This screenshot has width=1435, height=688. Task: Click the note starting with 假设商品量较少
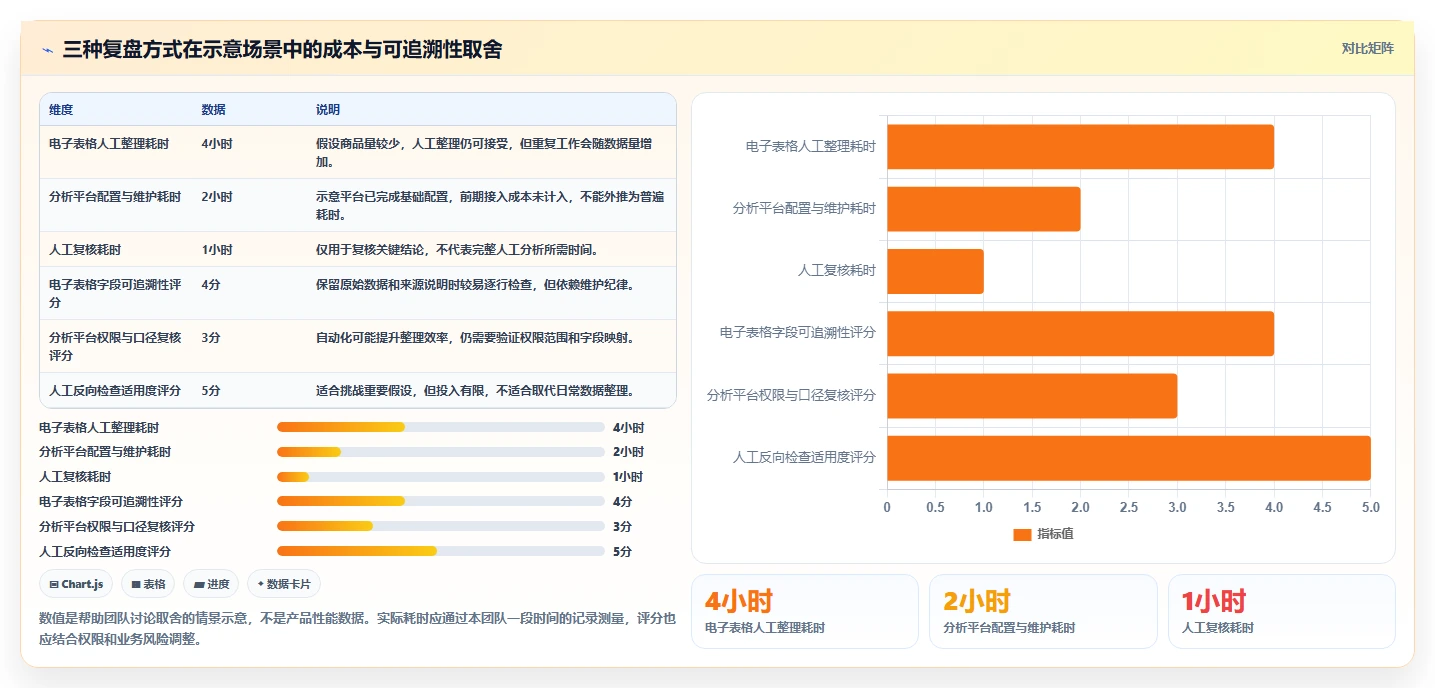tap(484, 152)
